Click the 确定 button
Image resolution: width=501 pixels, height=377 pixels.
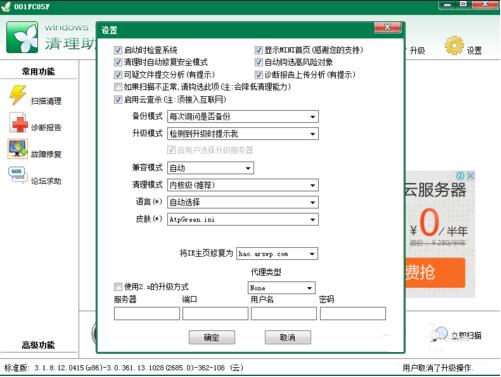pyautogui.click(x=212, y=337)
